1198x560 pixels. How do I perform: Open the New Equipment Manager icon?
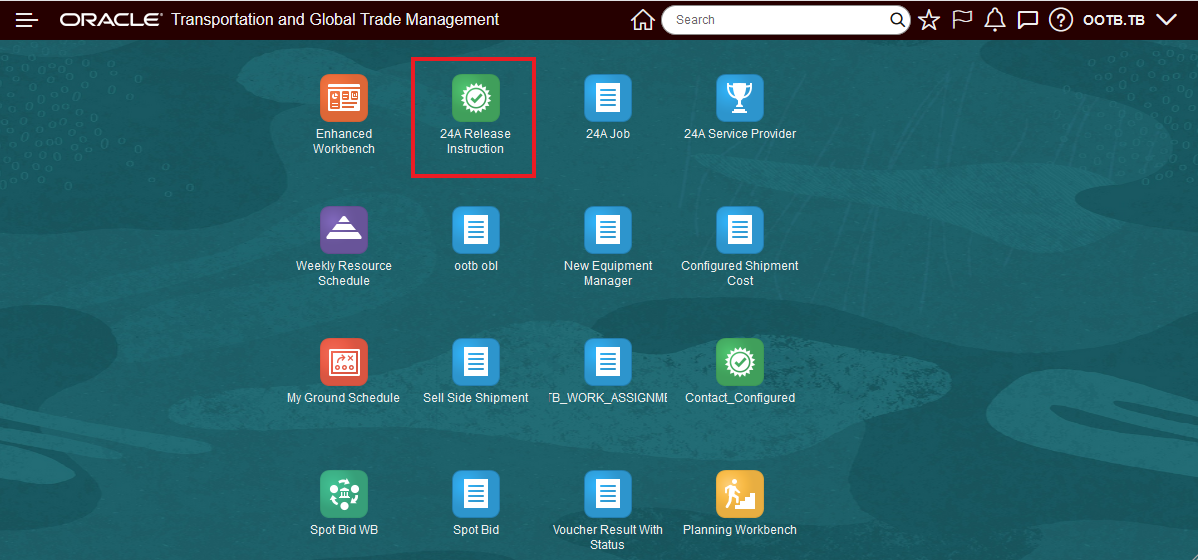pos(607,230)
